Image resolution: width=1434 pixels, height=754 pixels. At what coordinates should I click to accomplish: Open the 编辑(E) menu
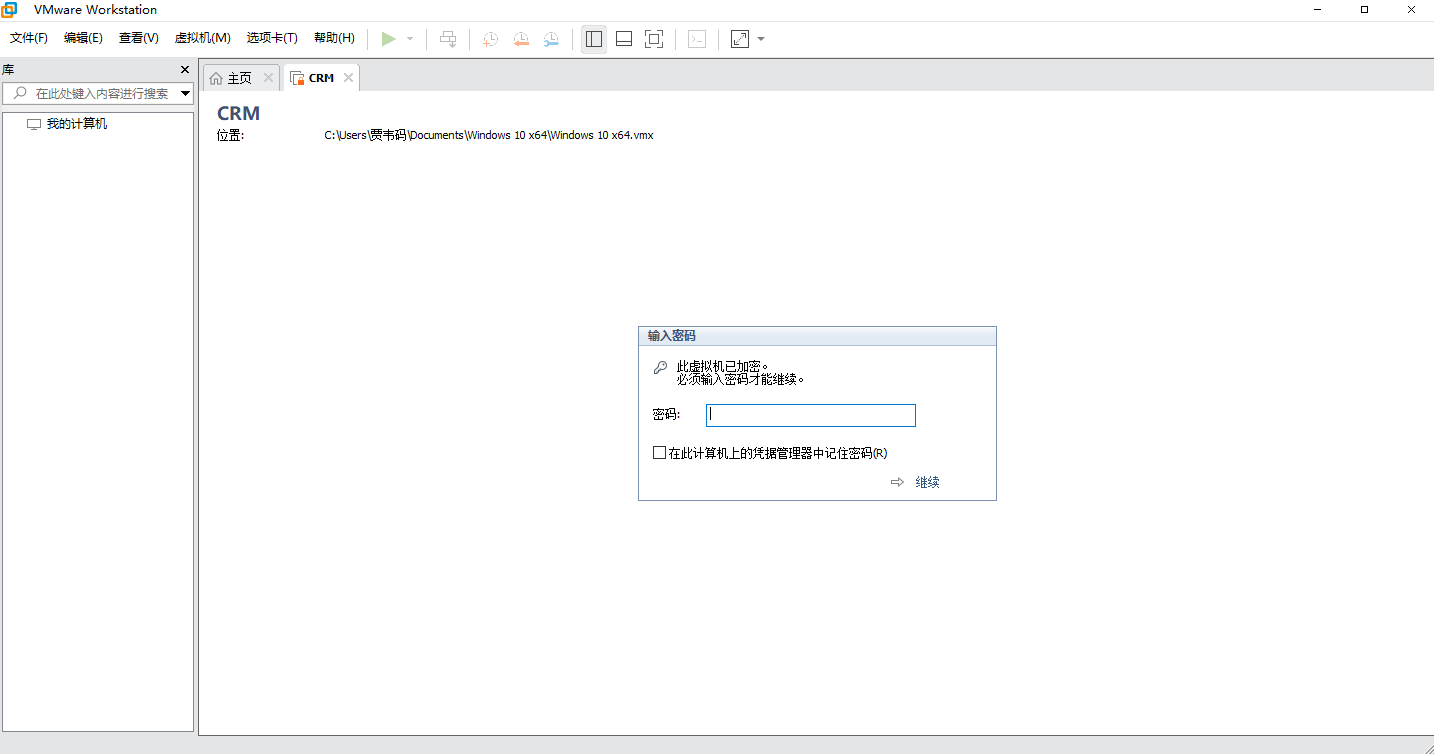coord(83,38)
